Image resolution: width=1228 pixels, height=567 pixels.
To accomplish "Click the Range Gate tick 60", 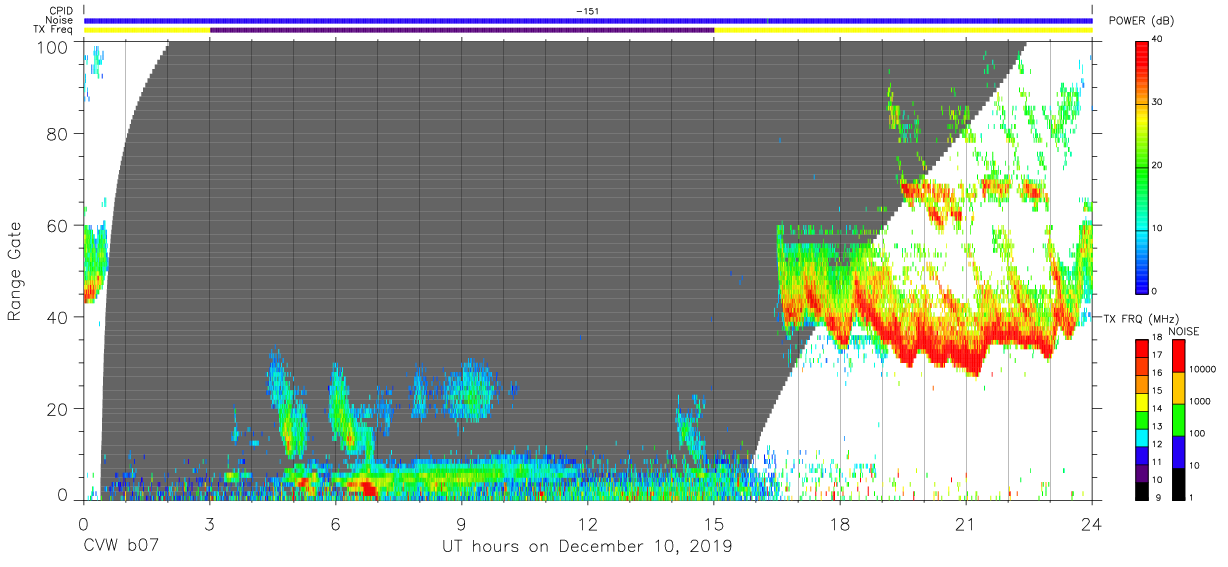I will tap(59, 226).
